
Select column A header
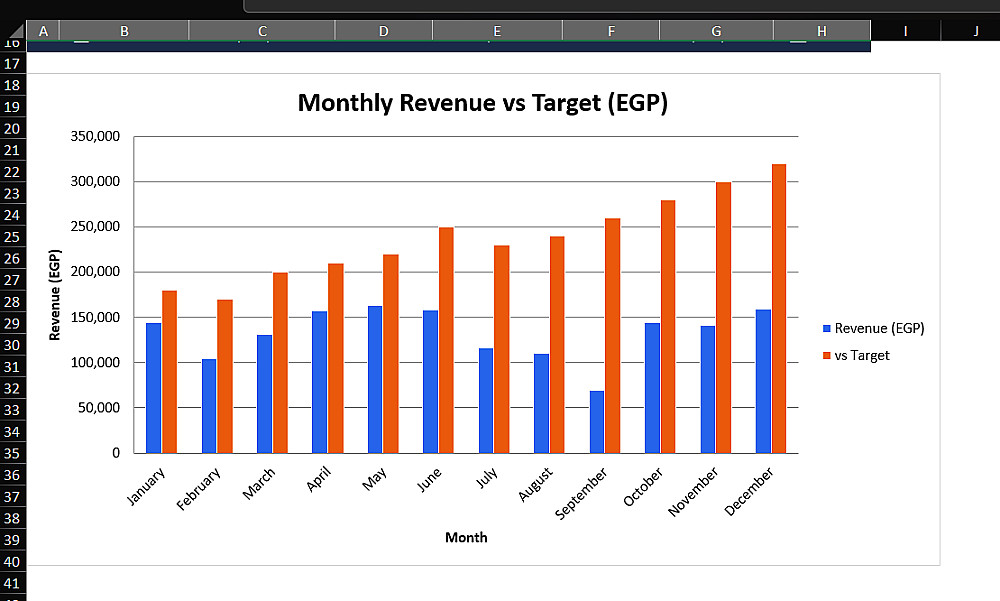coord(43,31)
